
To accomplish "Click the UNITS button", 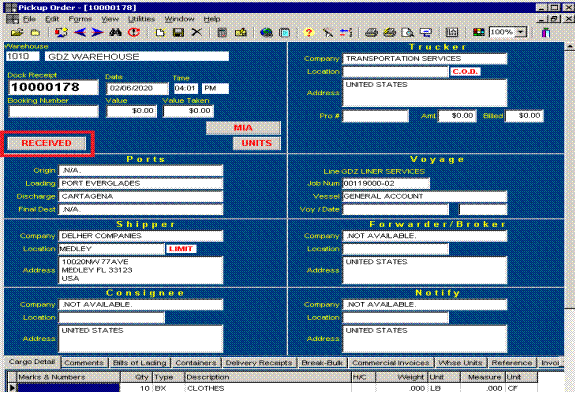I will coord(256,143).
